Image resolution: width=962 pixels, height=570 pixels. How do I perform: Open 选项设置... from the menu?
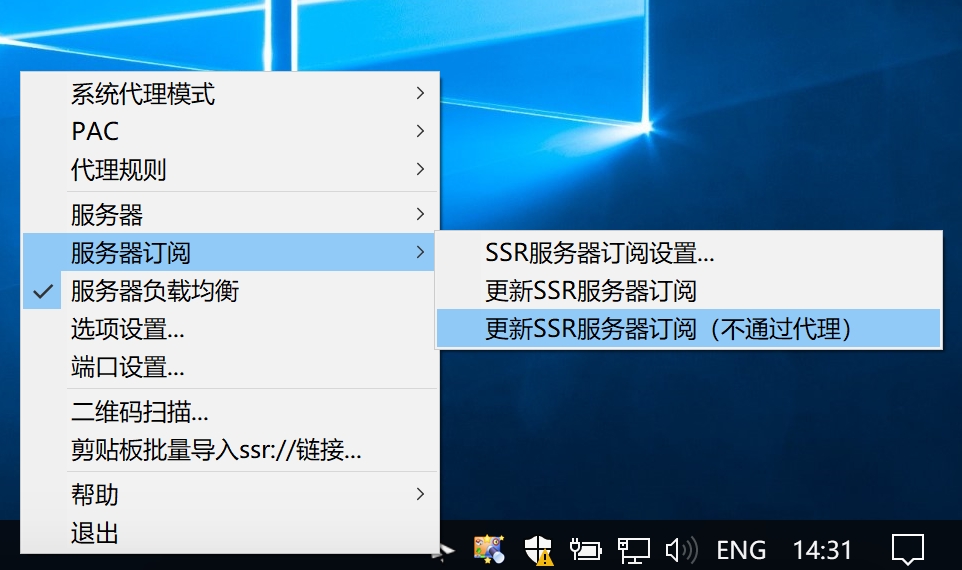127,329
